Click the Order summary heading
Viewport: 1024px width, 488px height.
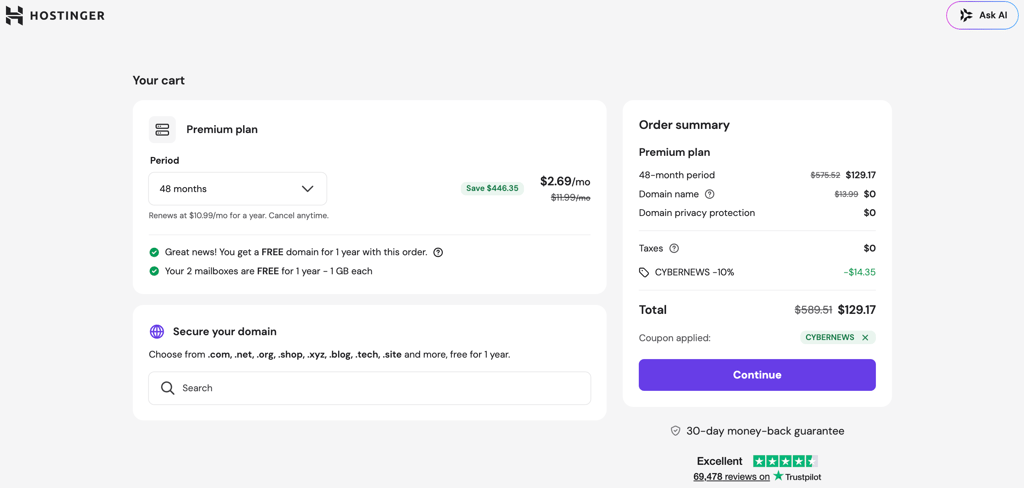[684, 125]
